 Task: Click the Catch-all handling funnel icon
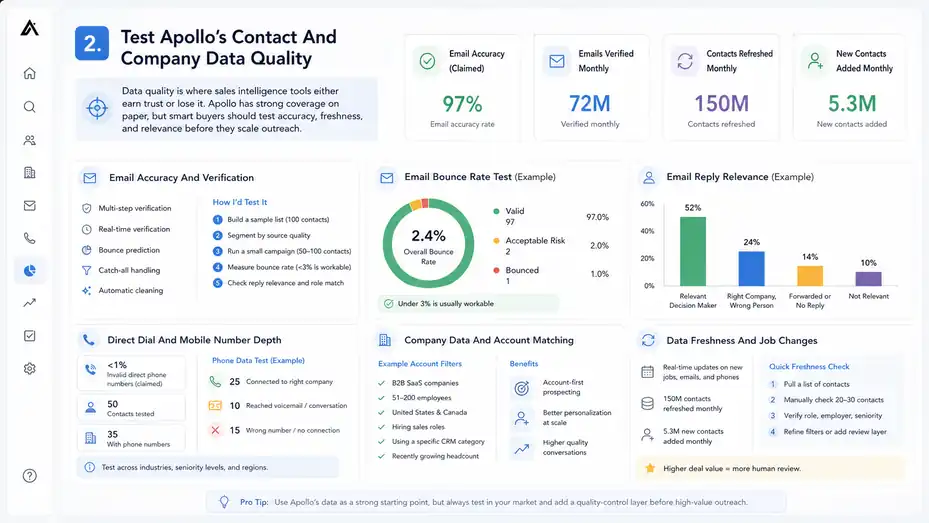pos(87,270)
